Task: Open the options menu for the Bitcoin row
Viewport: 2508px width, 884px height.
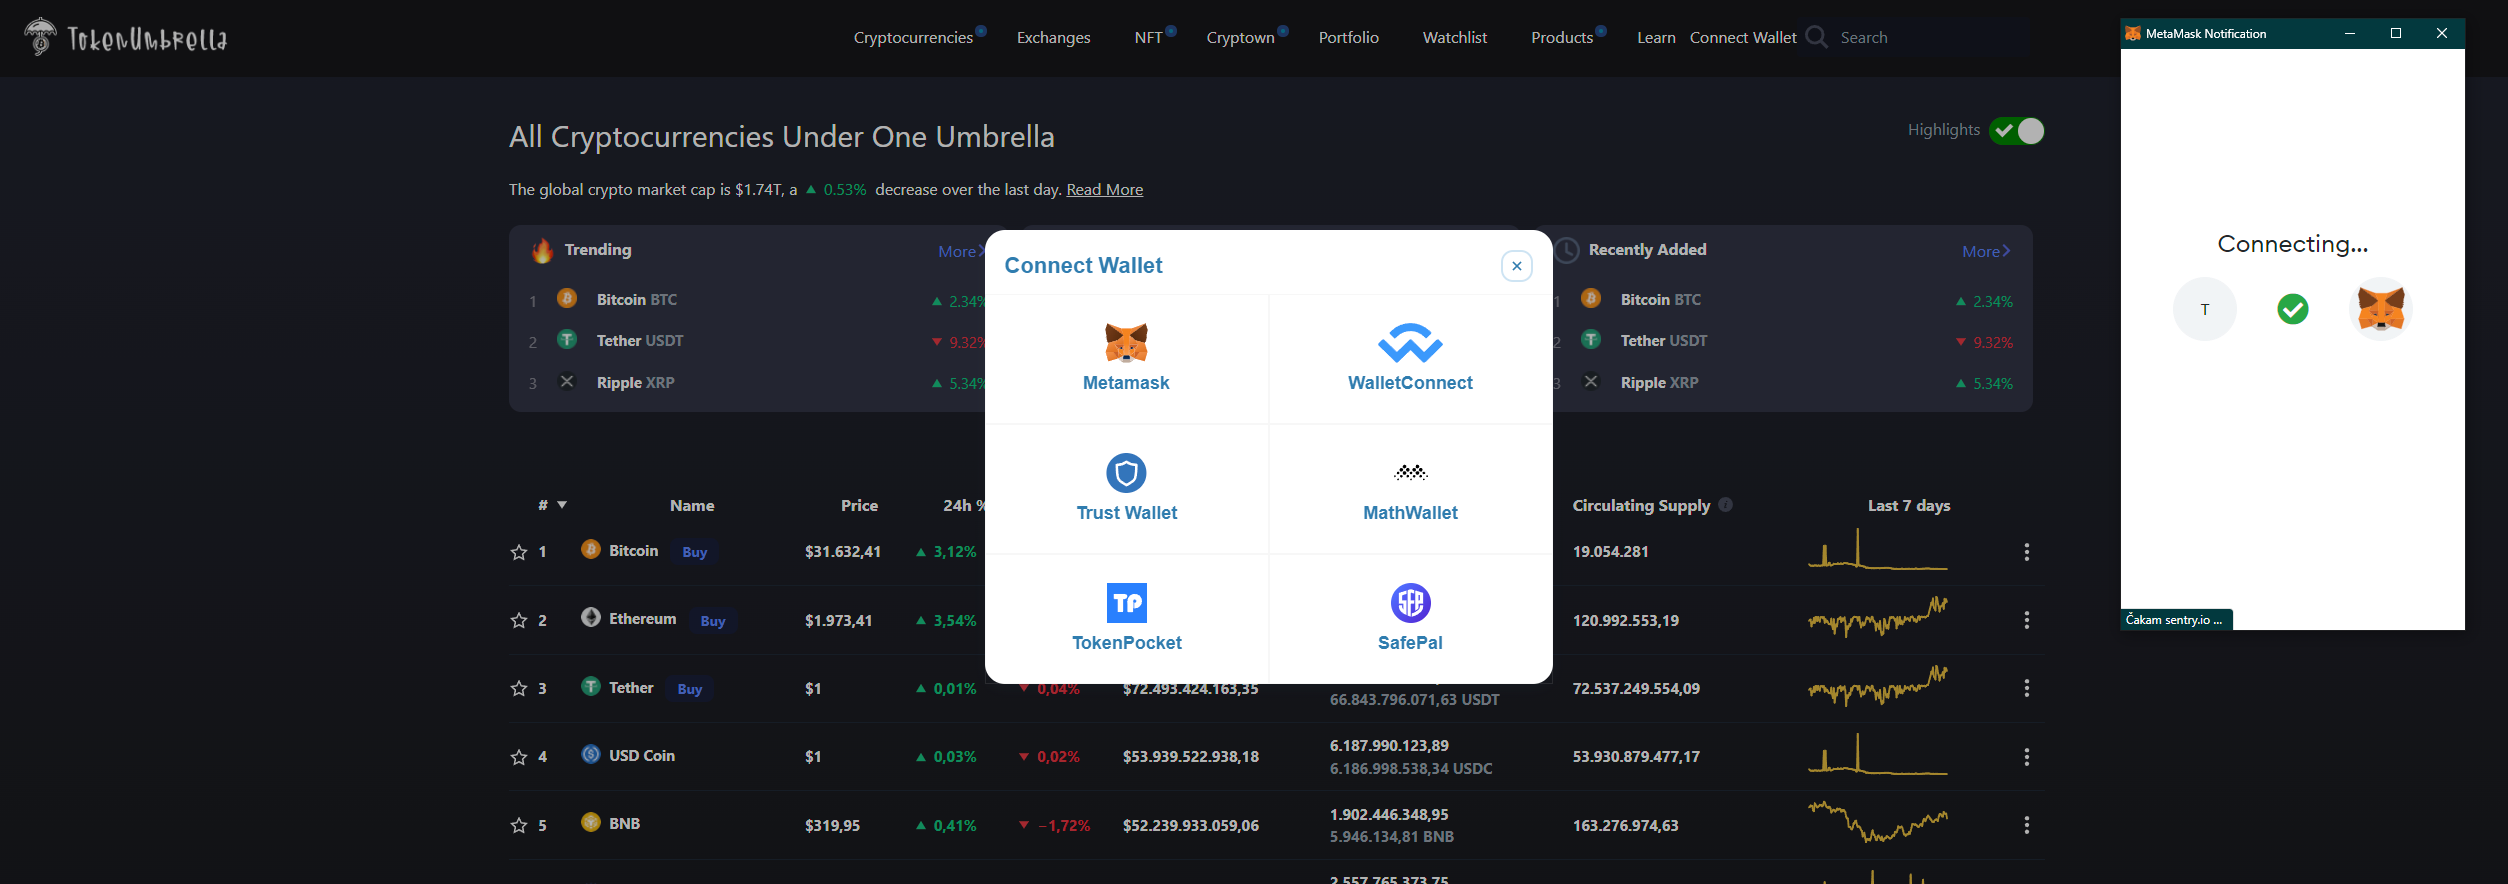Action: (2026, 552)
